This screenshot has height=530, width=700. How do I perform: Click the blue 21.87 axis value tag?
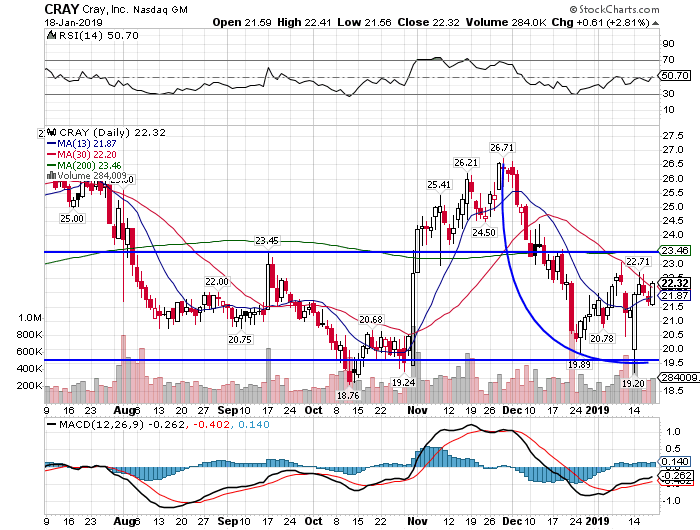click(675, 296)
